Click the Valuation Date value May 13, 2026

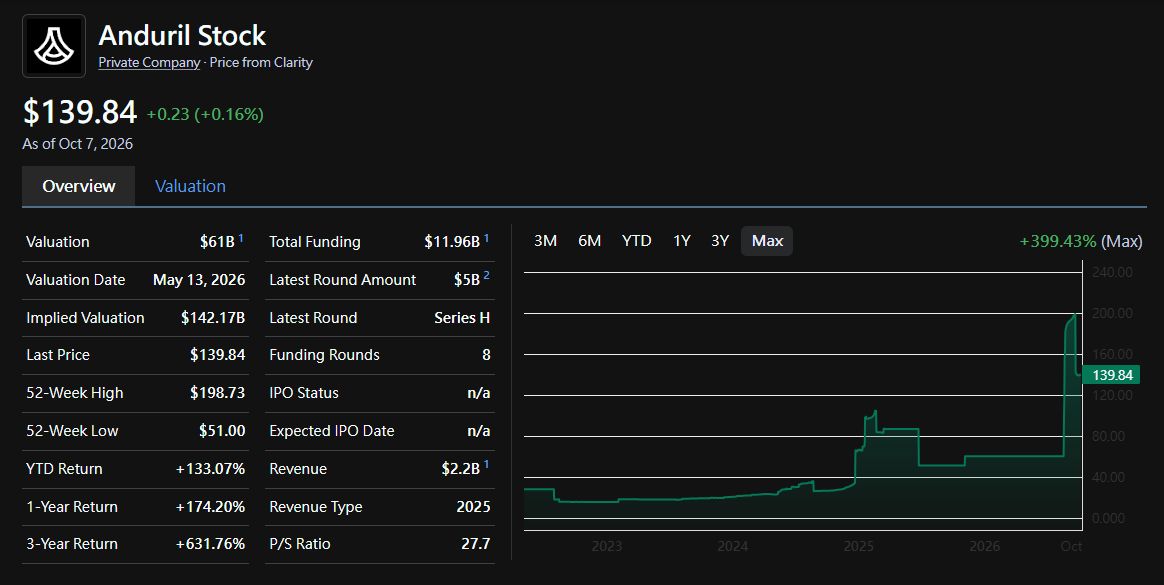click(199, 280)
